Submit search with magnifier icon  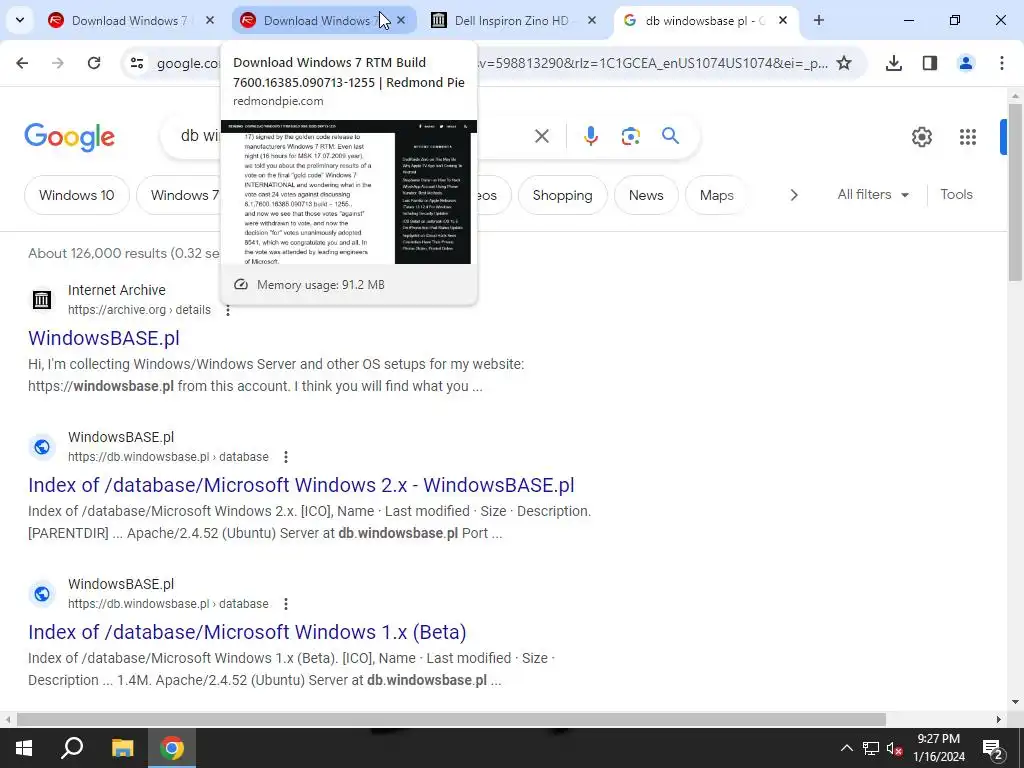pos(671,136)
